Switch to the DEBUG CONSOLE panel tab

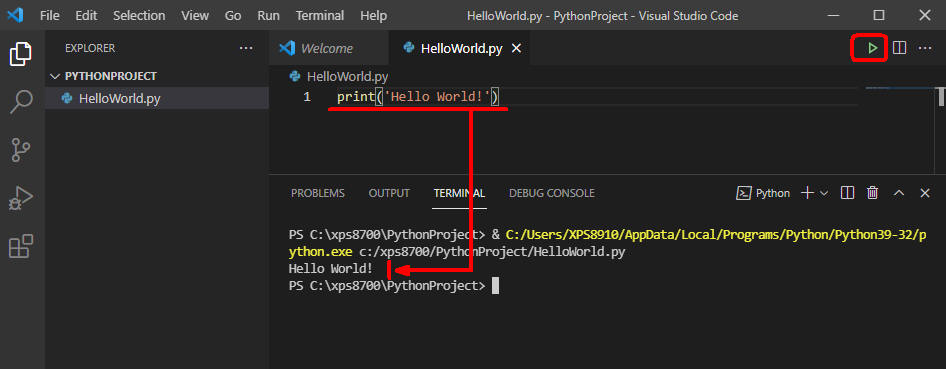552,193
